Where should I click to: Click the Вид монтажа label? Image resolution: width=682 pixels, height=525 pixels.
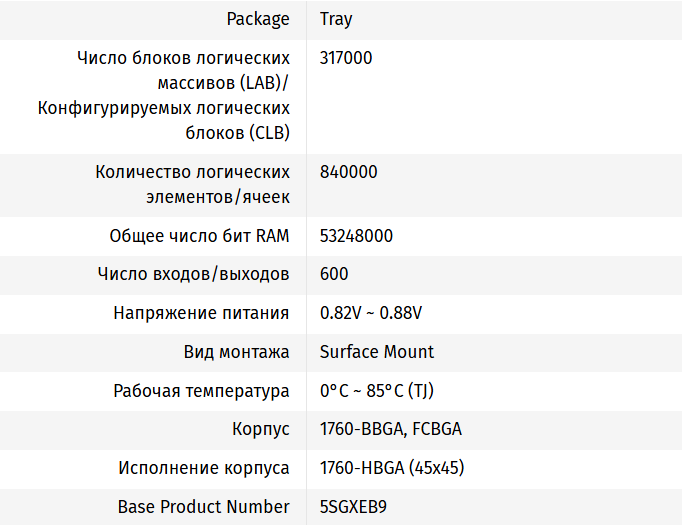click(236, 352)
